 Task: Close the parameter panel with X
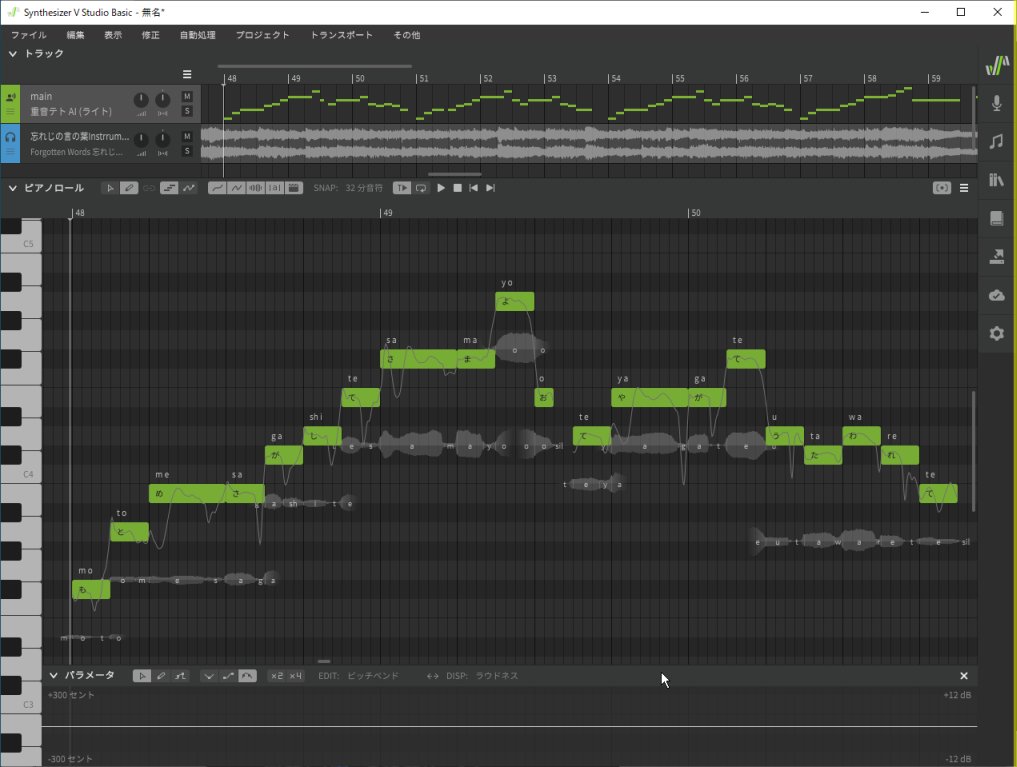point(964,676)
